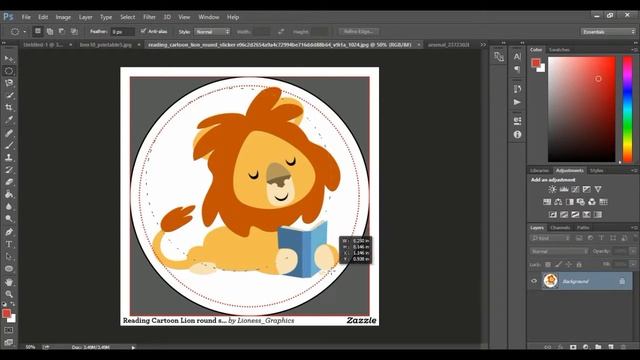Open the Actions panel play icon
Image resolution: width=640 pixels, height=360 pixels.
[x=517, y=102]
